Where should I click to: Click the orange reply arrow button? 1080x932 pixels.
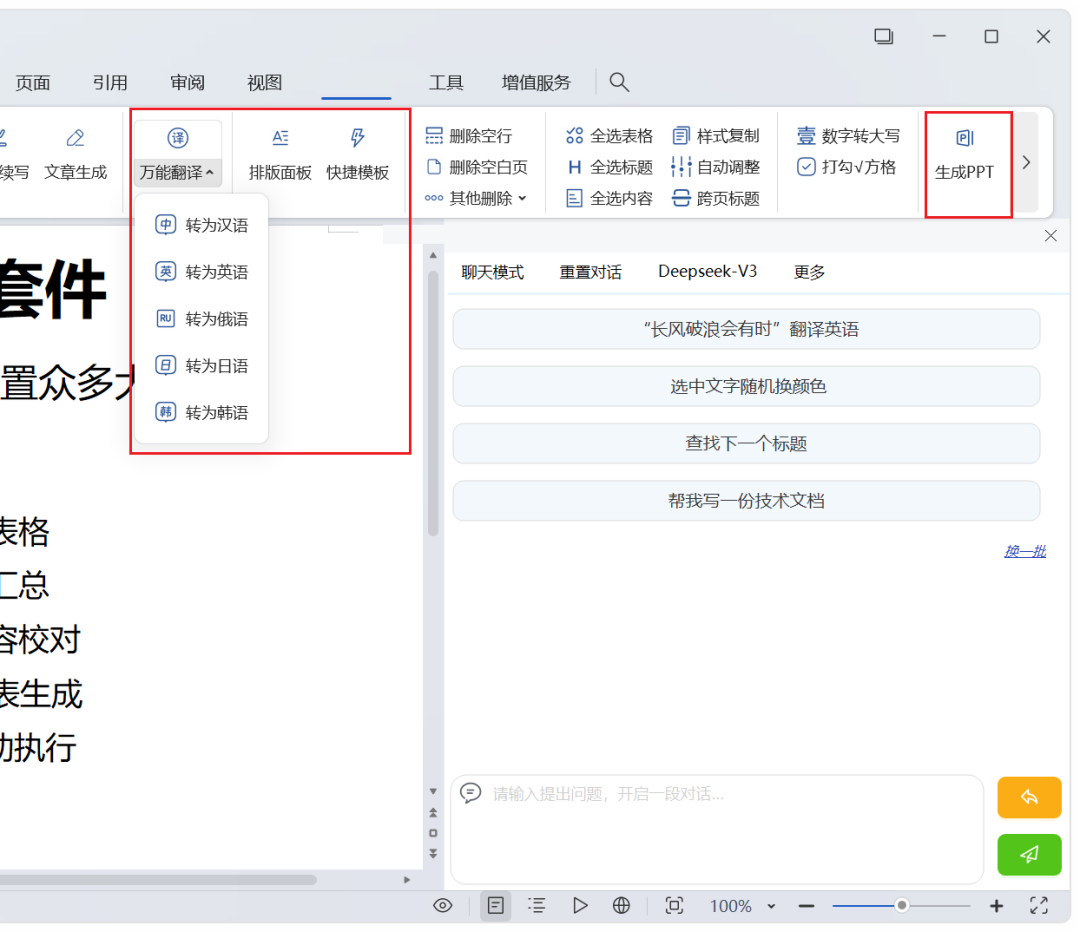[x=1029, y=797]
